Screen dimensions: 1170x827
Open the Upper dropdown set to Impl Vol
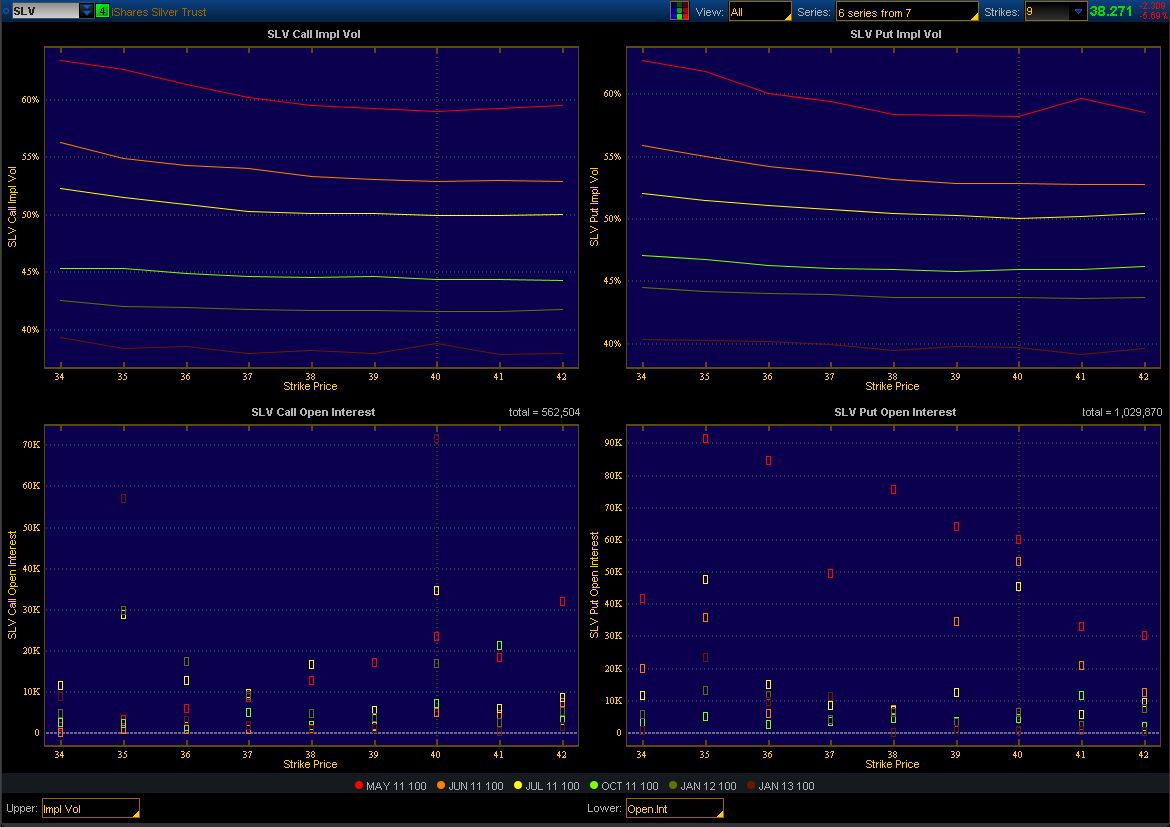[x=90, y=808]
